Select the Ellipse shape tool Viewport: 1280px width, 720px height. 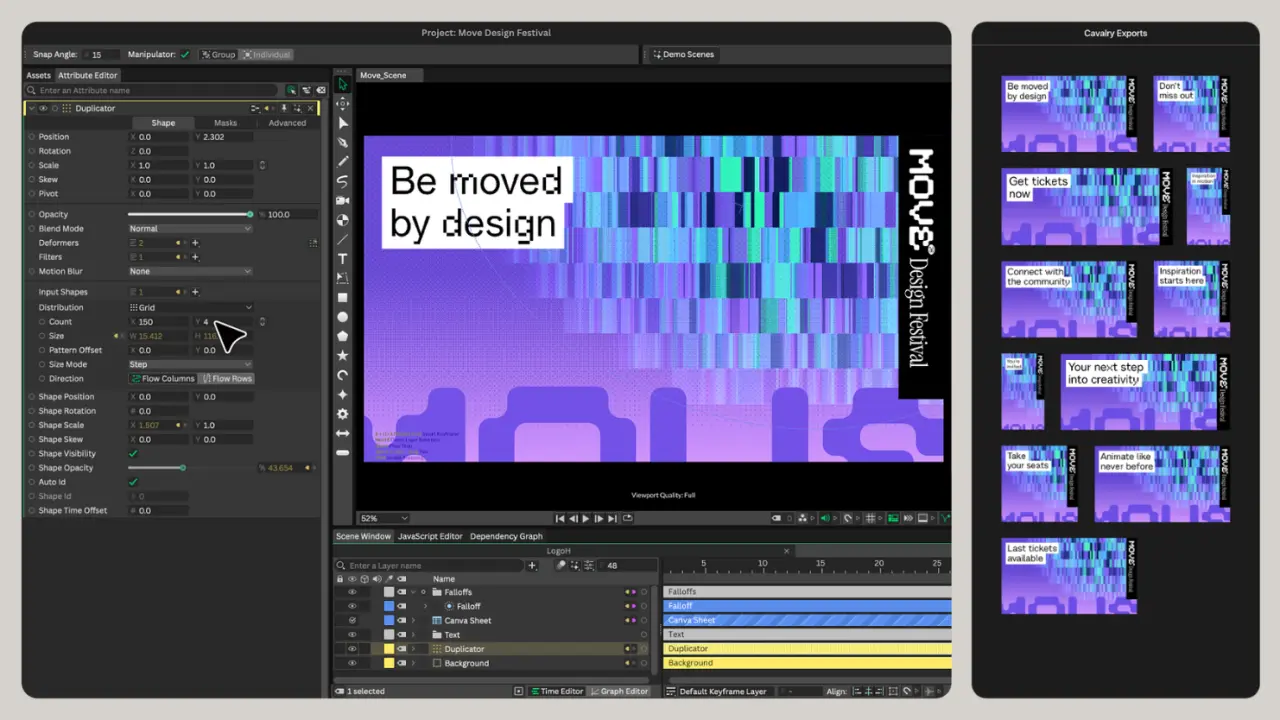point(343,317)
